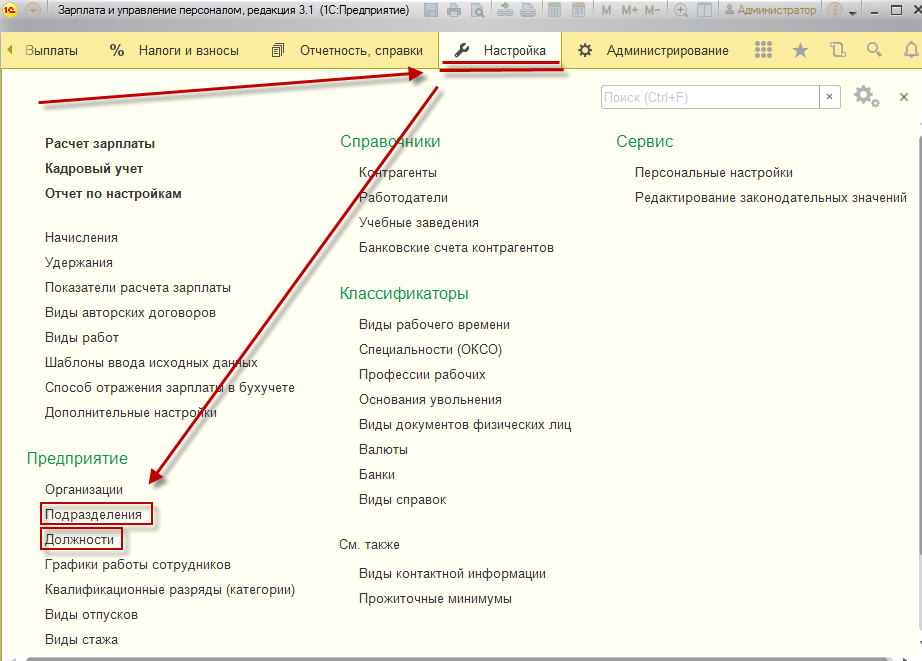The height and width of the screenshot is (661, 922).
Task: Click the Favorites star icon
Action: coord(800,50)
